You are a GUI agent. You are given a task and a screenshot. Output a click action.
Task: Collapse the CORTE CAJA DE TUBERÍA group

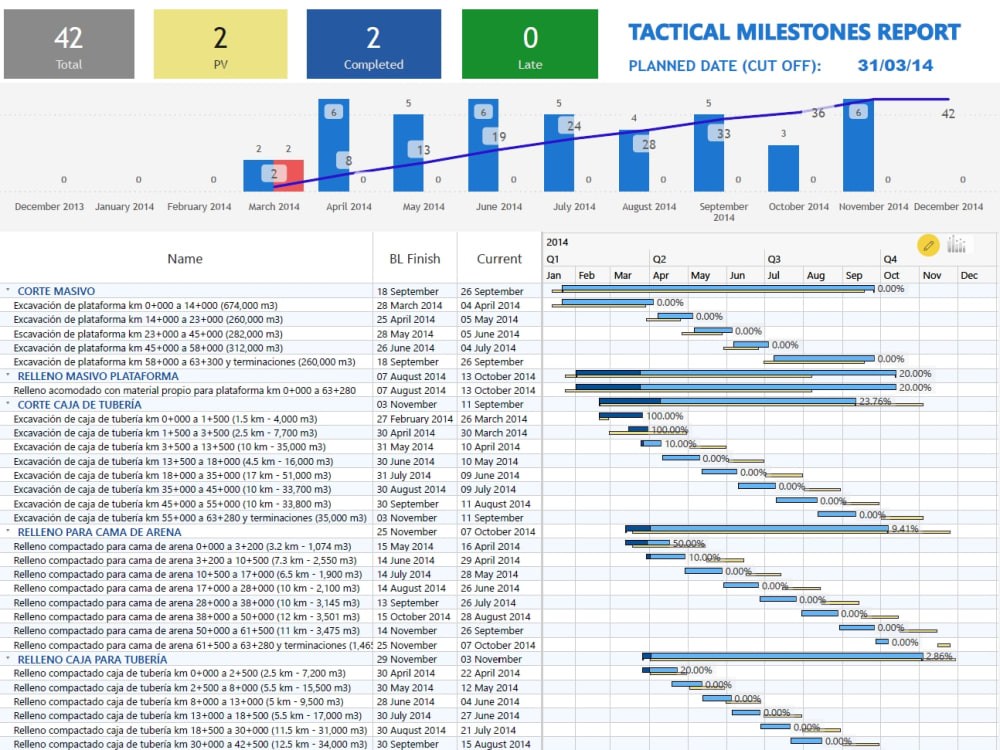[x=8, y=404]
